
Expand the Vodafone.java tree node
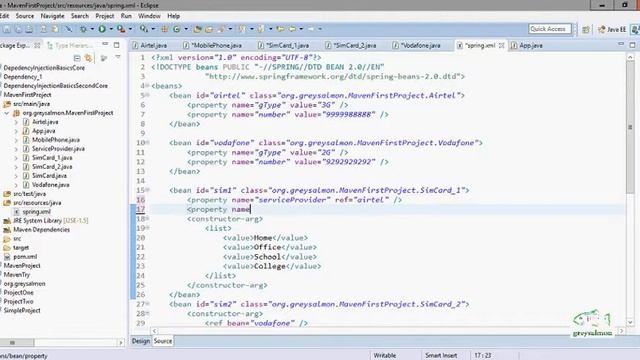click(16, 185)
